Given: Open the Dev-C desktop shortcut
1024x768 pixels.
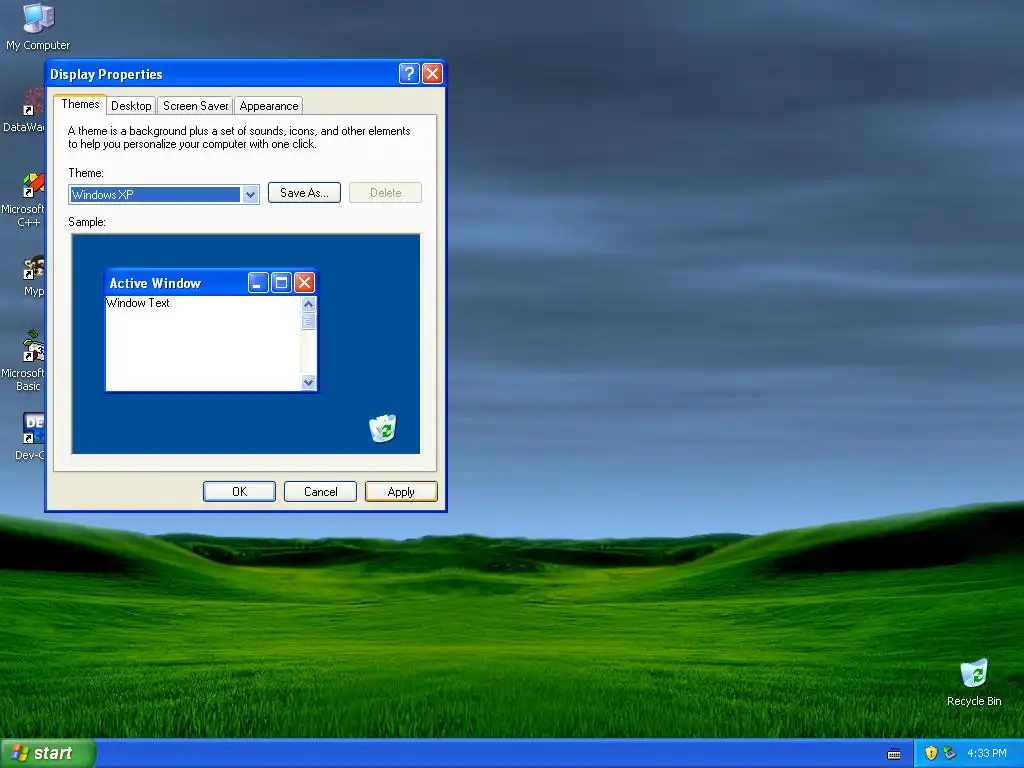Looking at the screenshot, I should click(x=31, y=436).
